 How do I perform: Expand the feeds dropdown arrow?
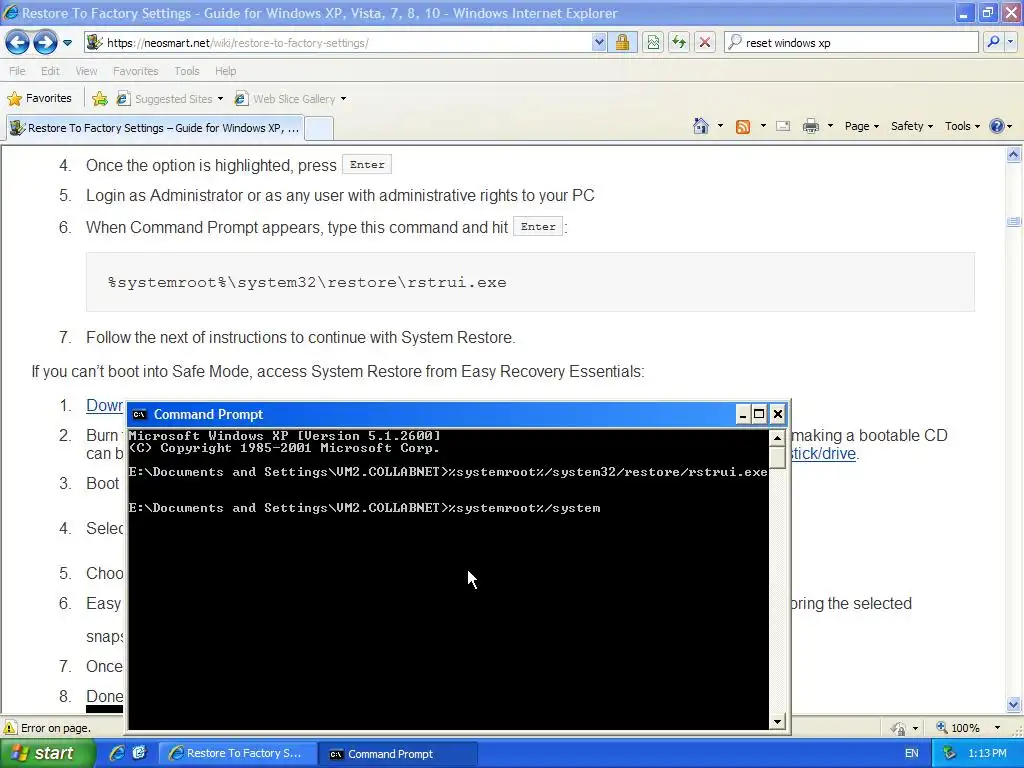(x=763, y=126)
